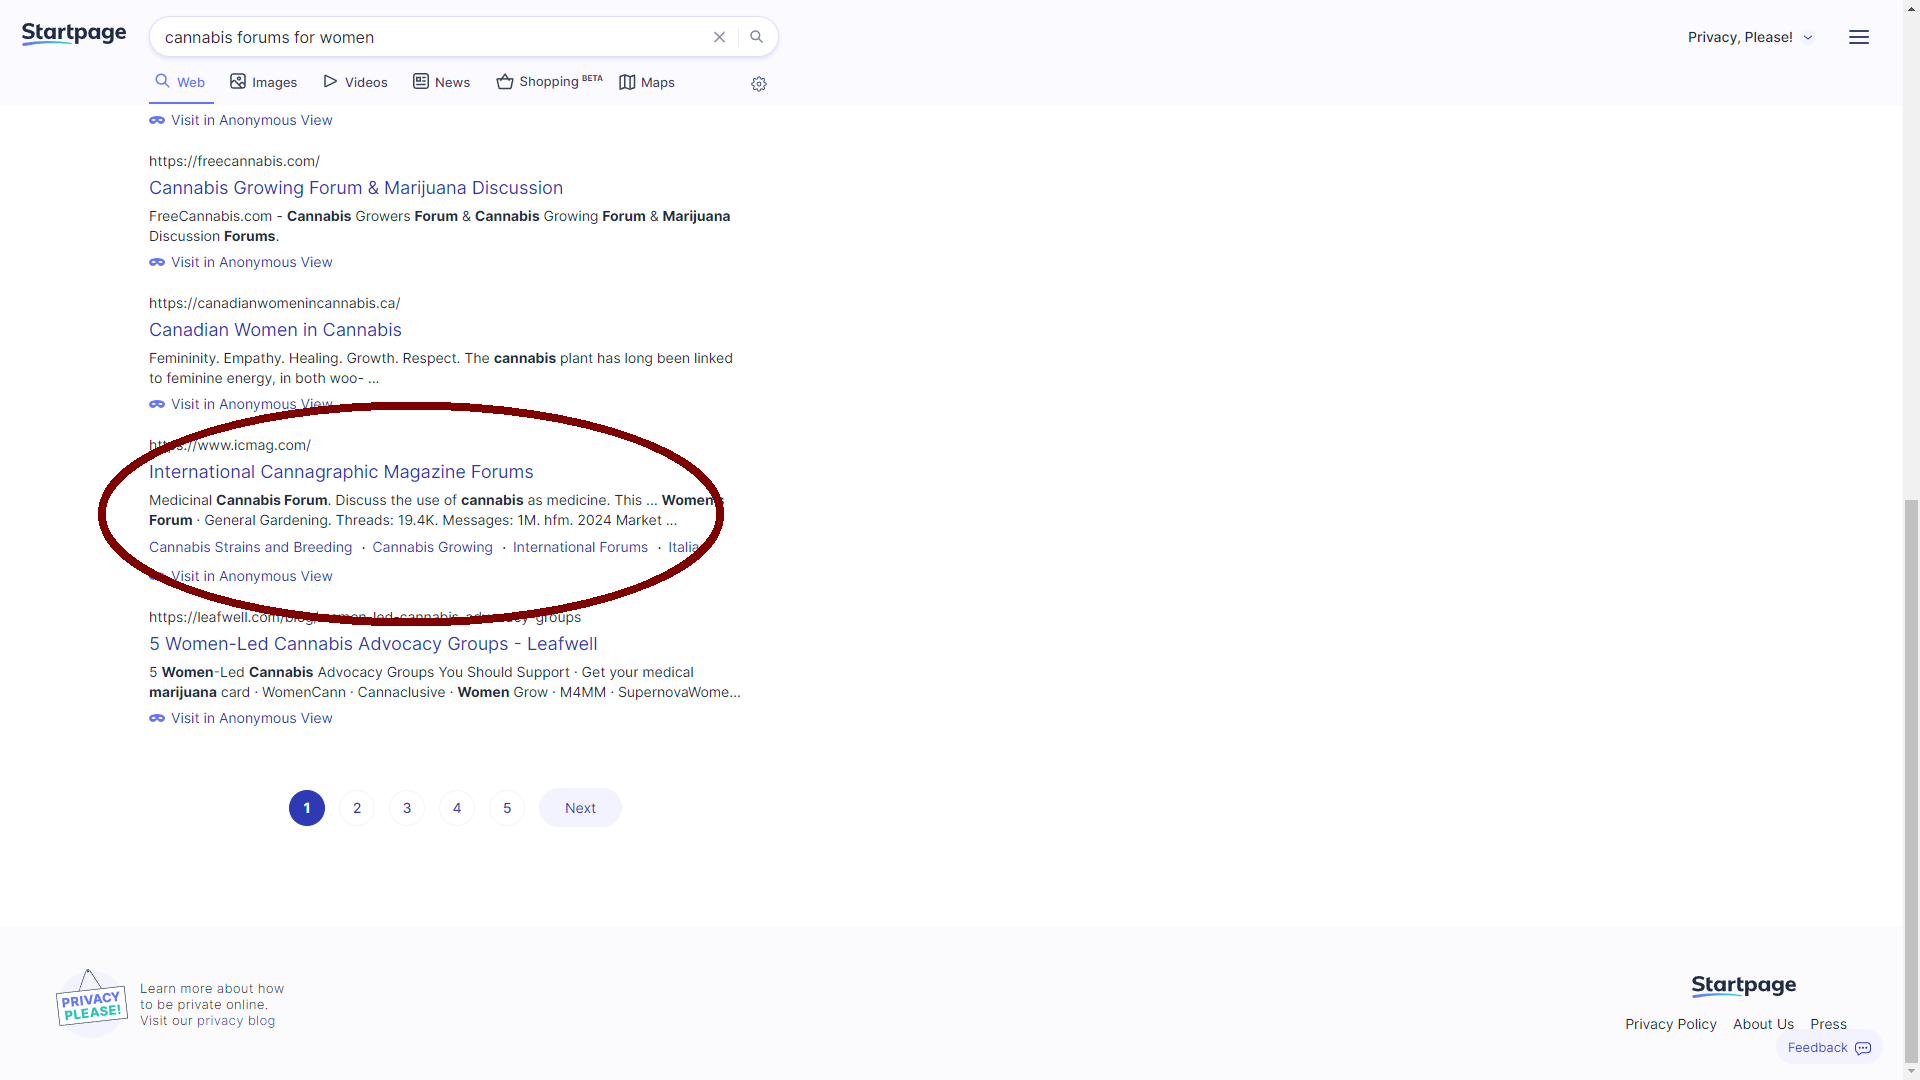The image size is (1920, 1080).
Task: Open the Press footer link
Action: 1828,1024
